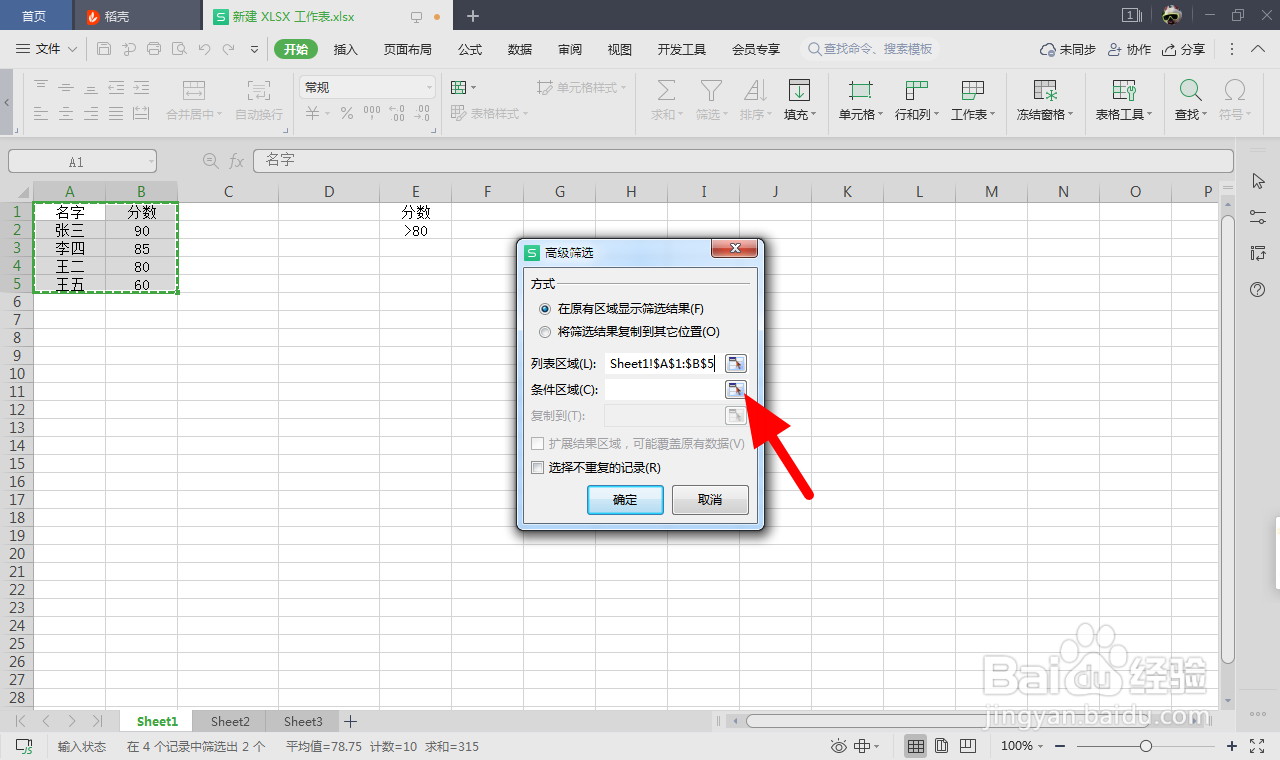Go to the 首页 home tab
The image size is (1280, 760).
point(35,16)
